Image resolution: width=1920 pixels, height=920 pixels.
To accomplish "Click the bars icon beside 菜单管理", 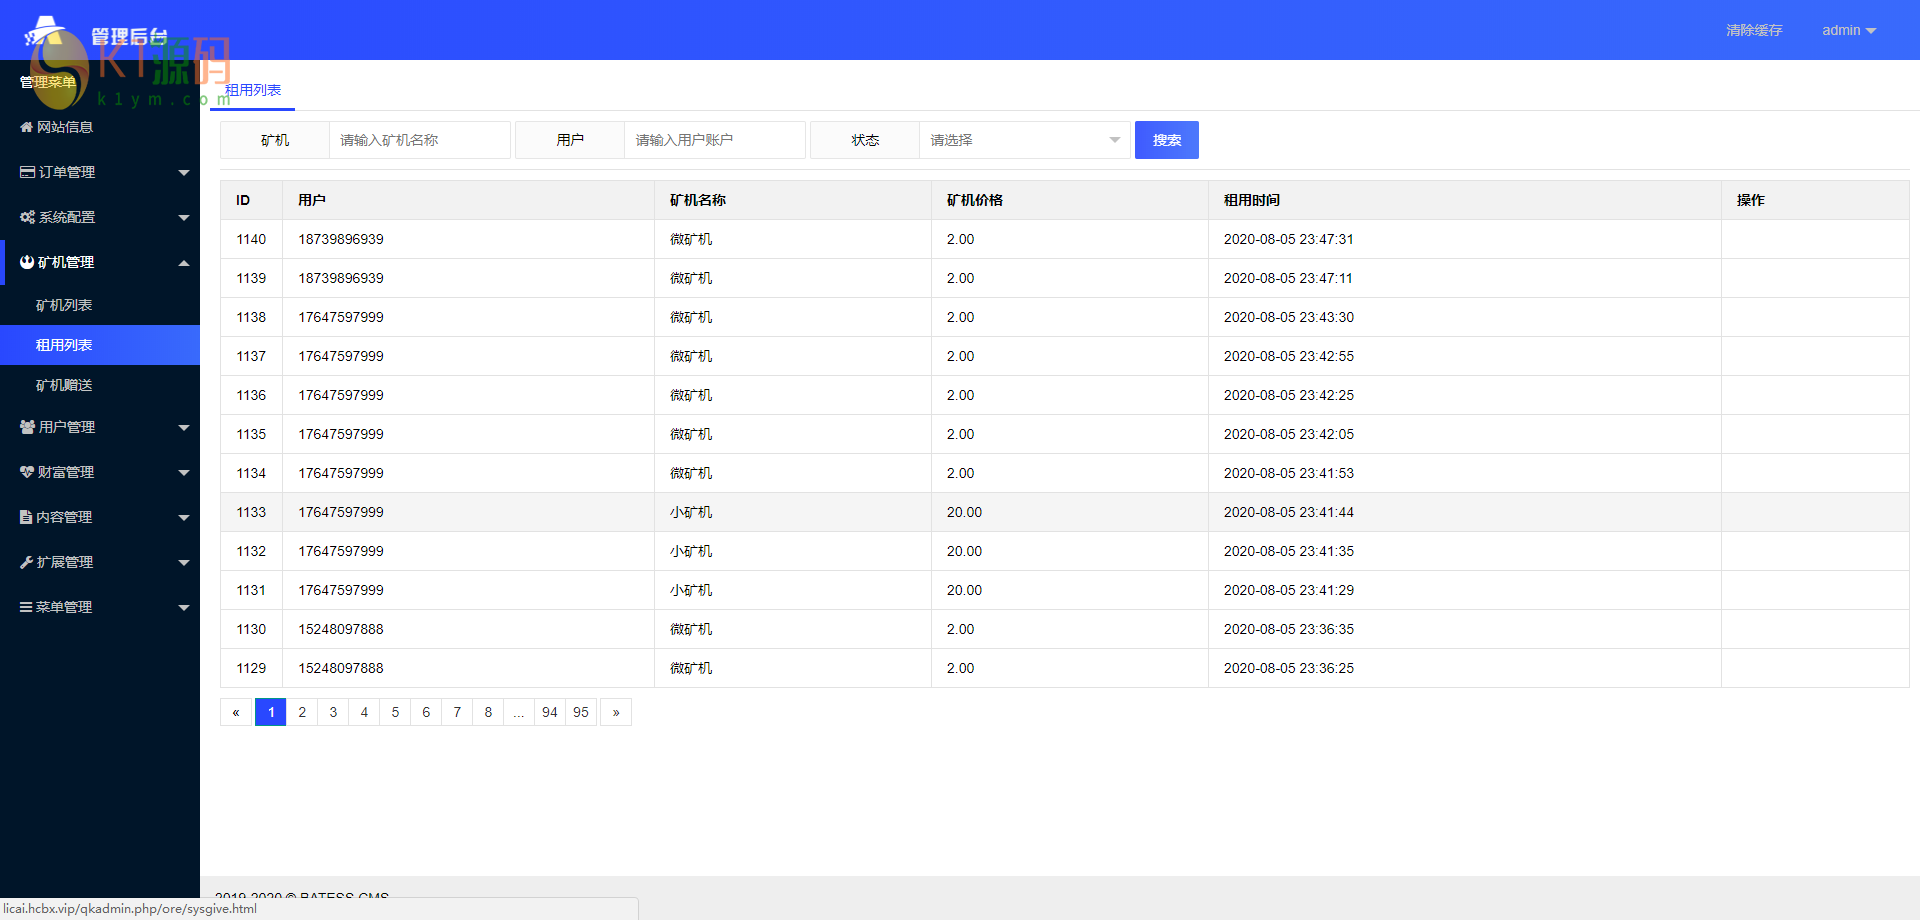I will [x=26, y=607].
